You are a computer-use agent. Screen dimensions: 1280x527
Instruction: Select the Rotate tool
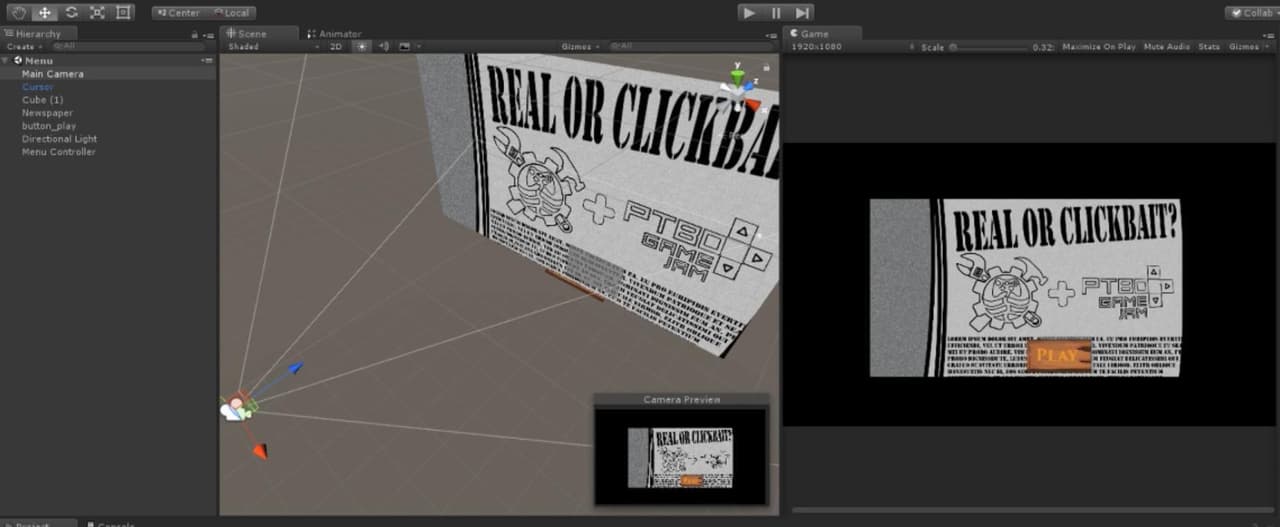coord(71,13)
